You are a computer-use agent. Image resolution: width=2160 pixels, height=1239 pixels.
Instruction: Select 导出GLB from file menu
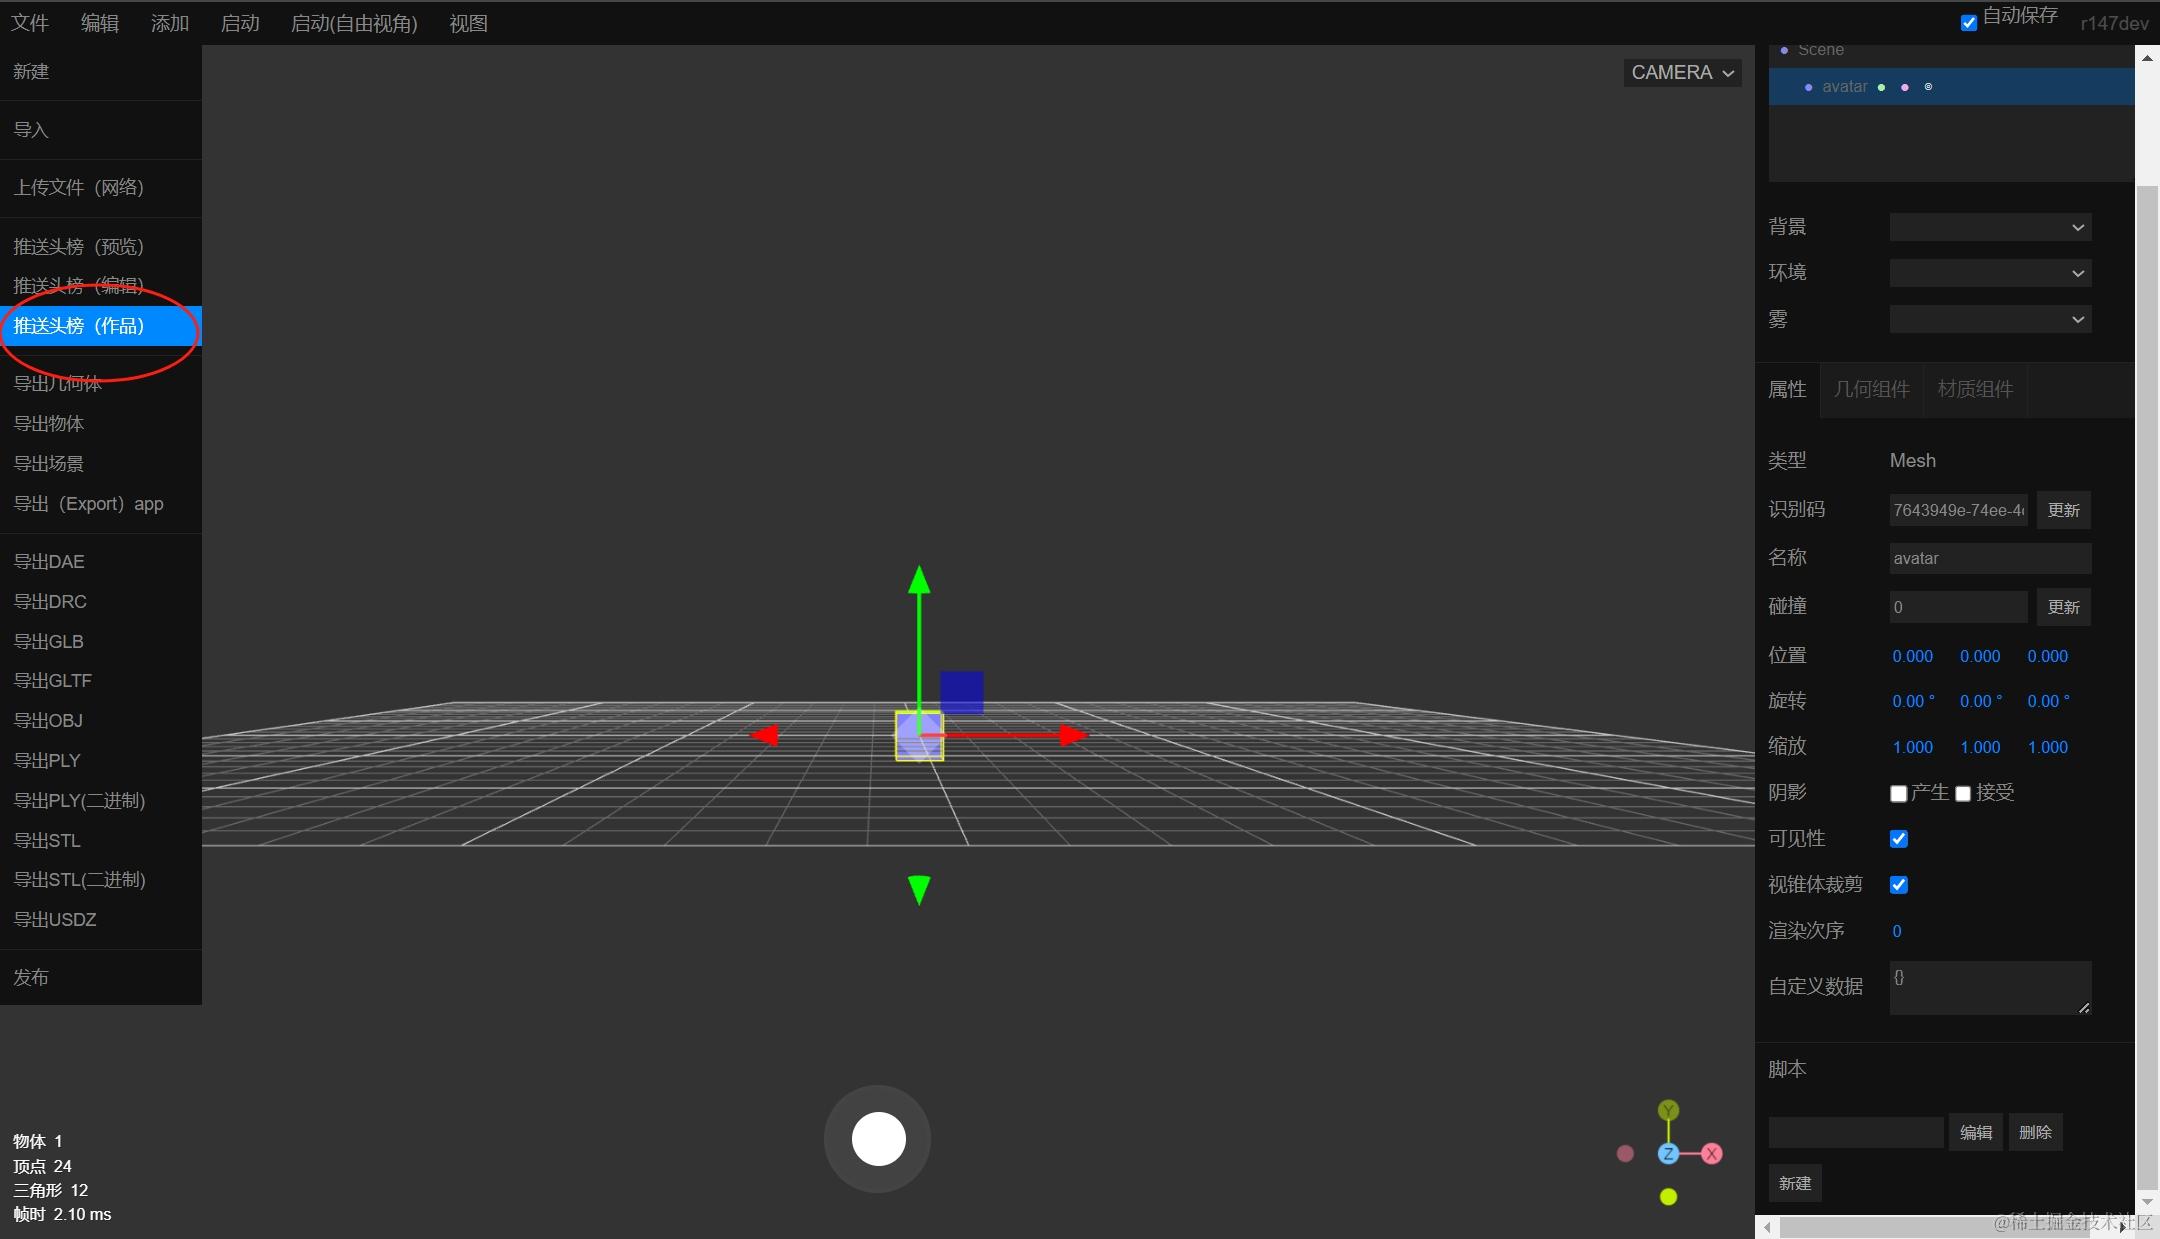(x=48, y=641)
